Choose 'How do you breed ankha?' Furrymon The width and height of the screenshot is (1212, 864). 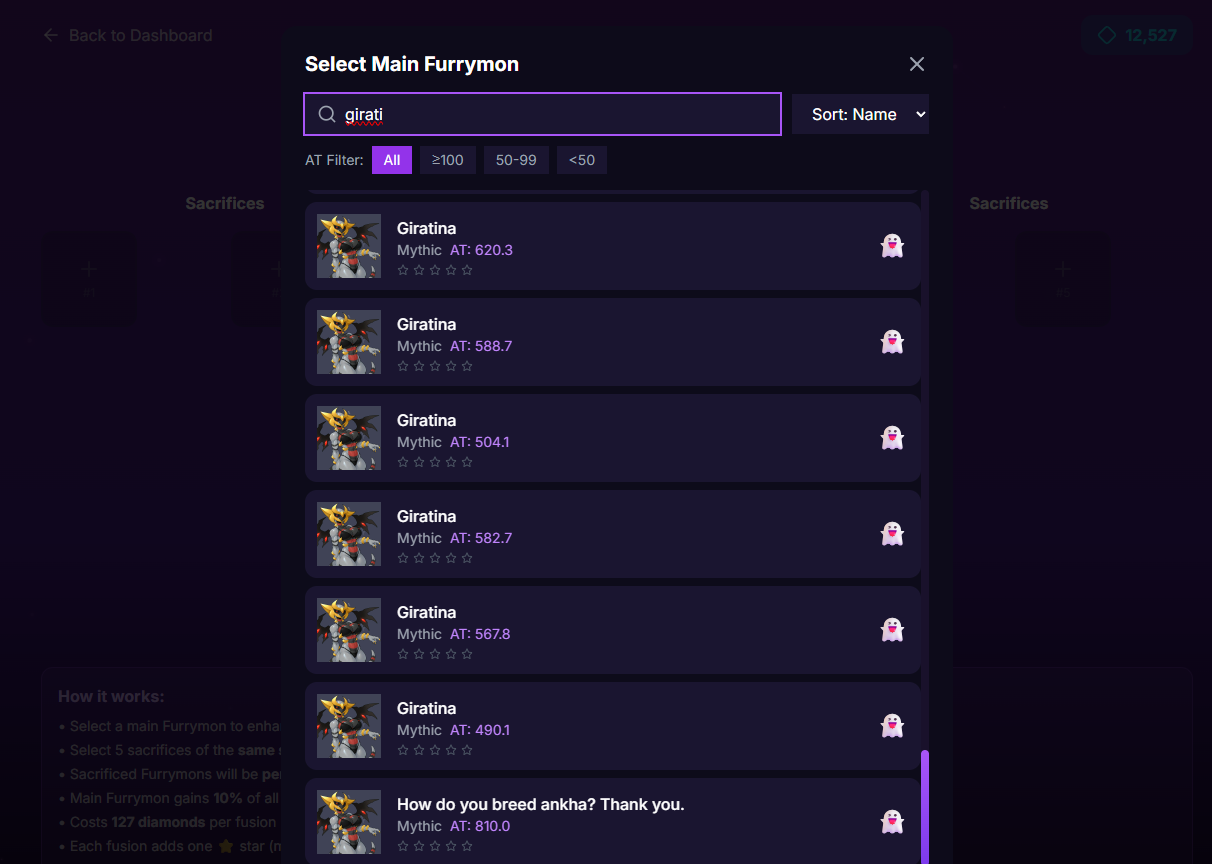tap(613, 821)
